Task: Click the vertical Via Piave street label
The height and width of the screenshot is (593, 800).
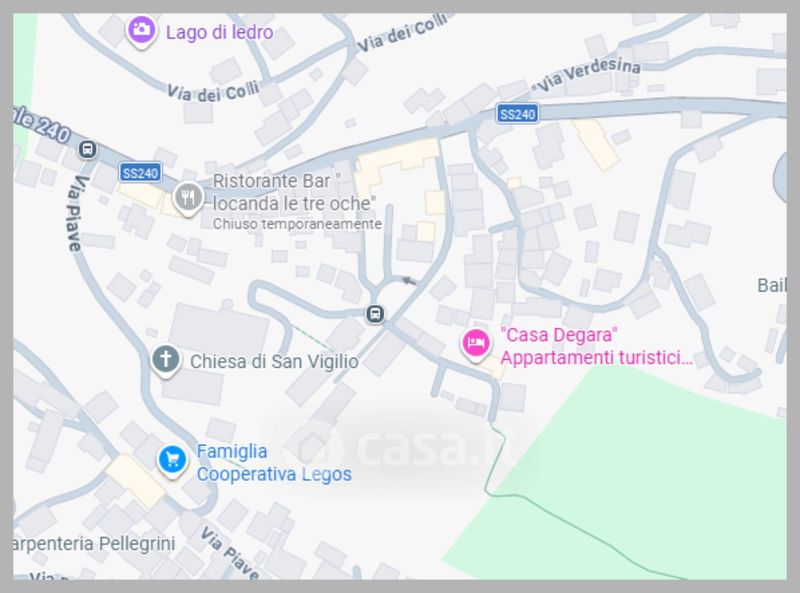Action: (78, 213)
